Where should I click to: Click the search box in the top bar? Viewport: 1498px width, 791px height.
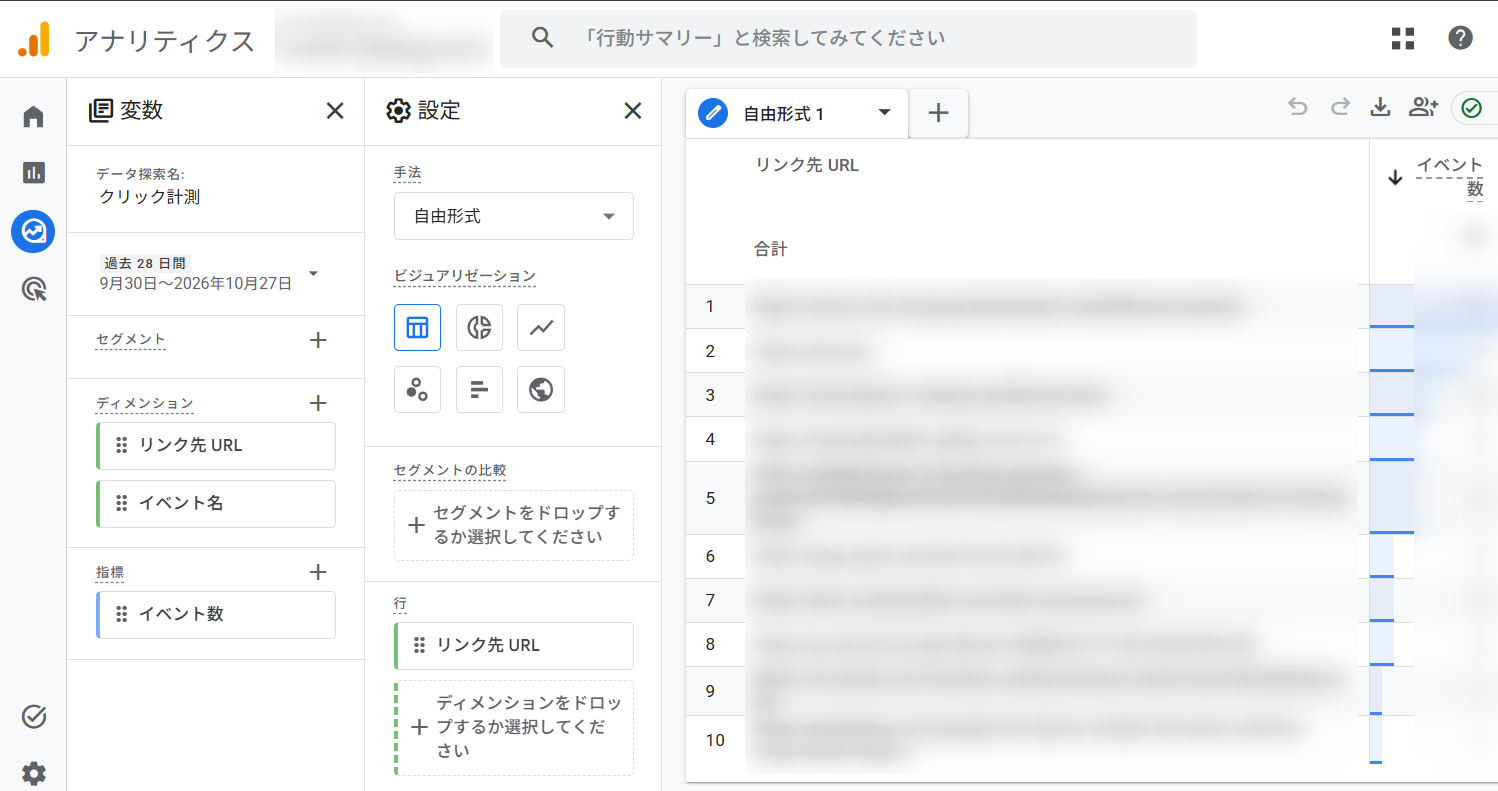click(x=848, y=39)
